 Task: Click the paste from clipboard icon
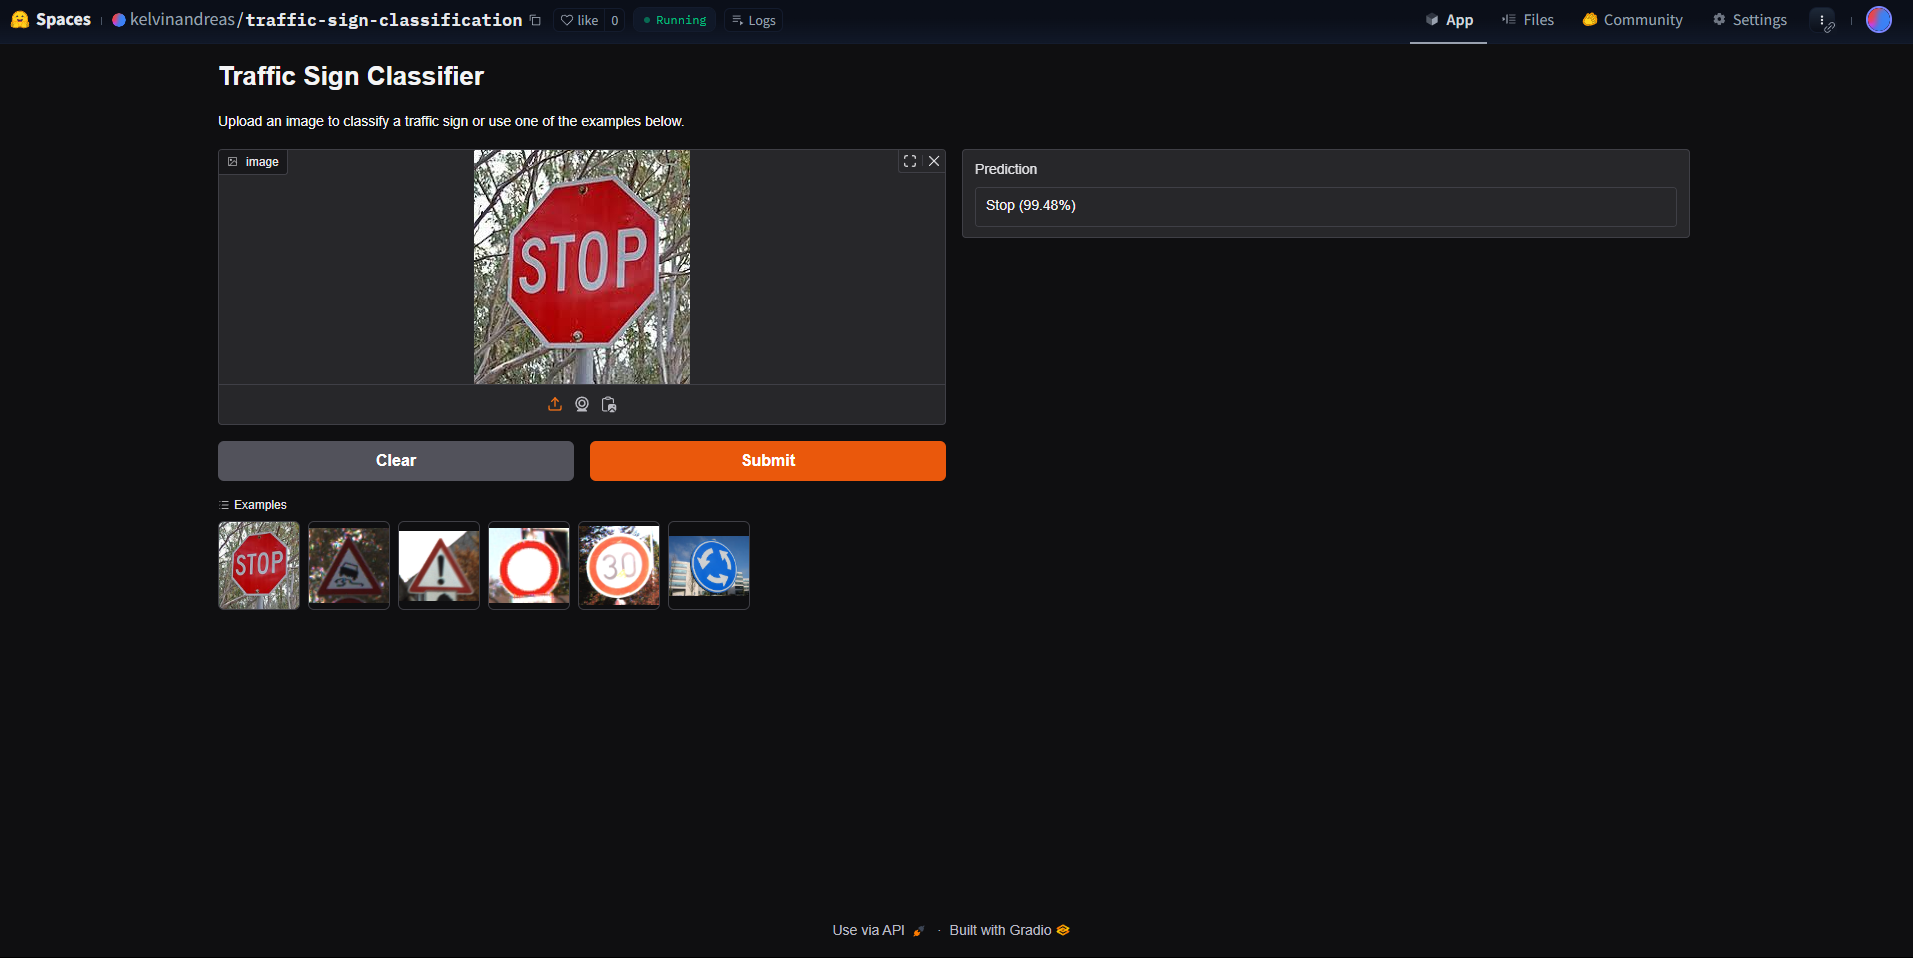tap(609, 404)
